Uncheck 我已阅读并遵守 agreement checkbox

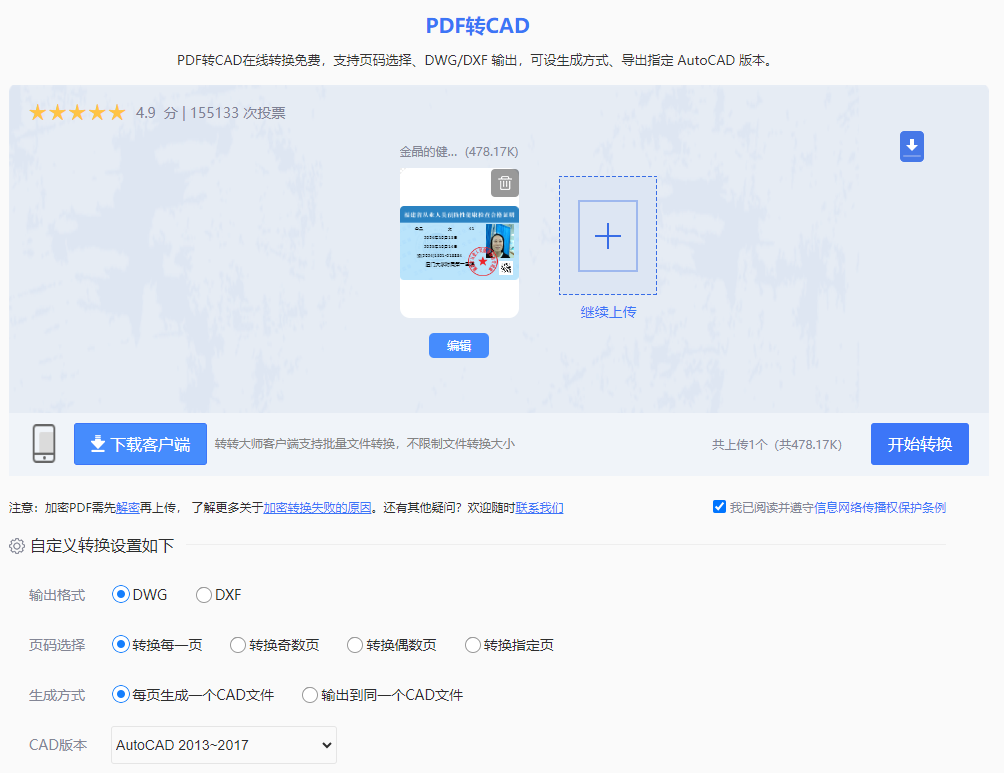[719, 506]
